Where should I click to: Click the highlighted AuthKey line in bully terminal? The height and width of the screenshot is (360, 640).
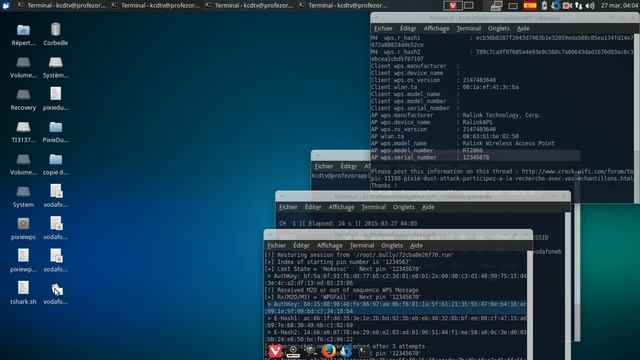[395, 308]
